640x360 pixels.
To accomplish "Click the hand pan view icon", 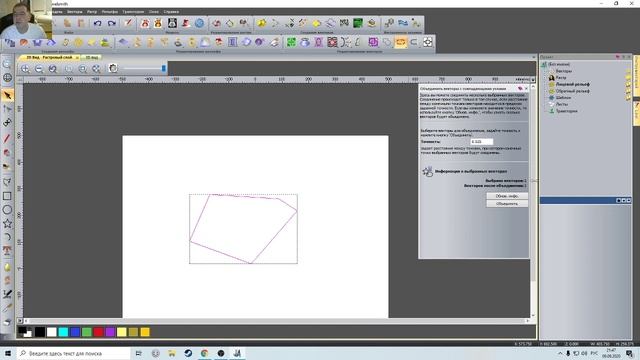I will click(x=113, y=69).
